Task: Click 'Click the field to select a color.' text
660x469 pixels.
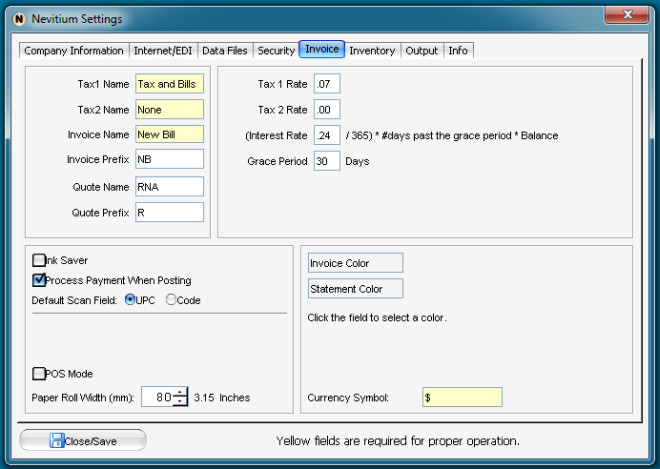Action: pyautogui.click(x=377, y=317)
